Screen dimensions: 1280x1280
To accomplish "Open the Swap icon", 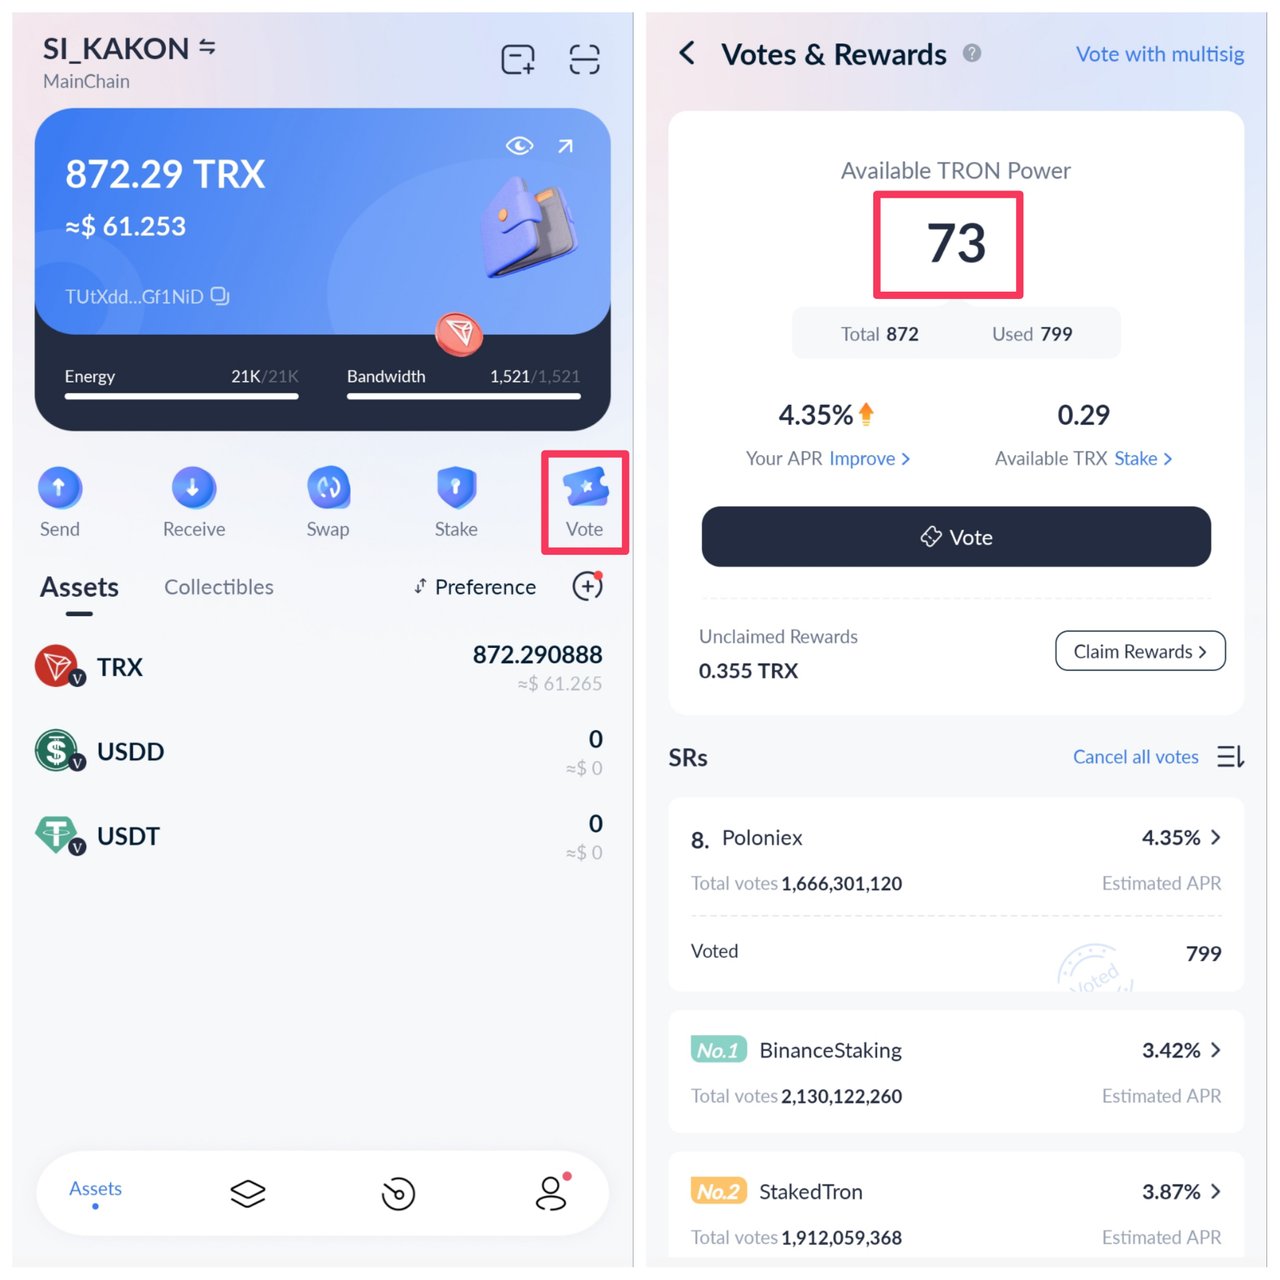I will [x=328, y=488].
